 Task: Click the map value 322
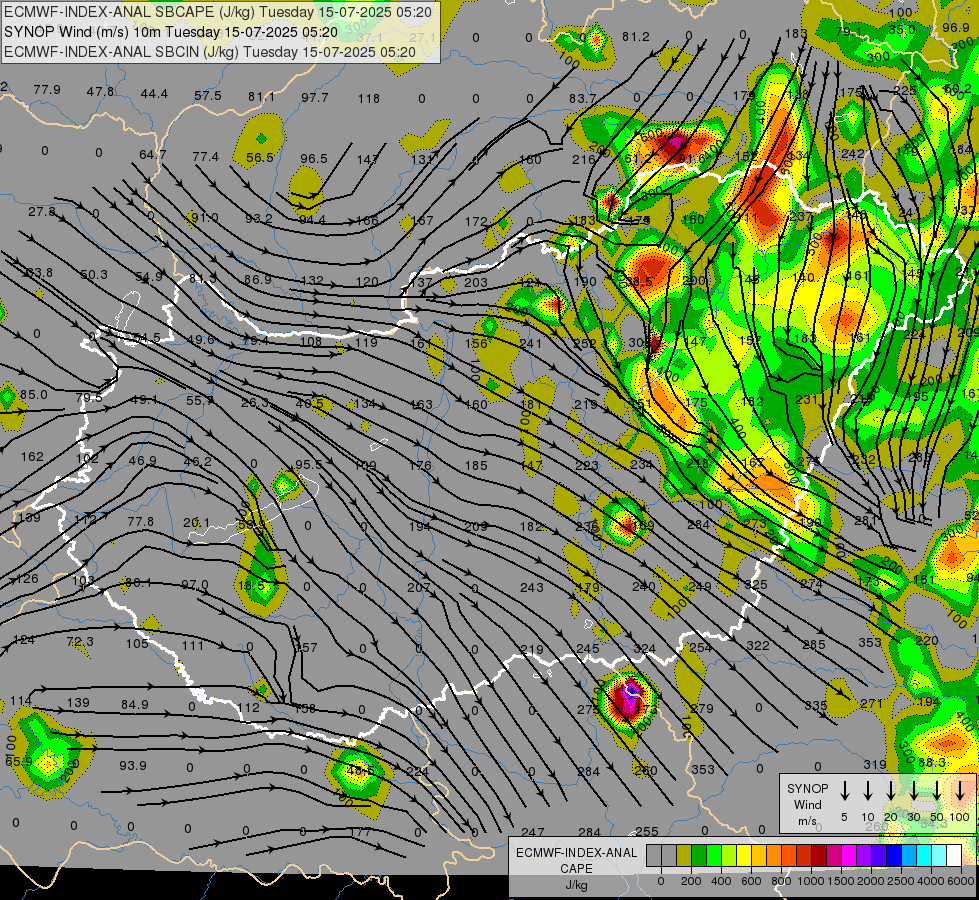757,645
